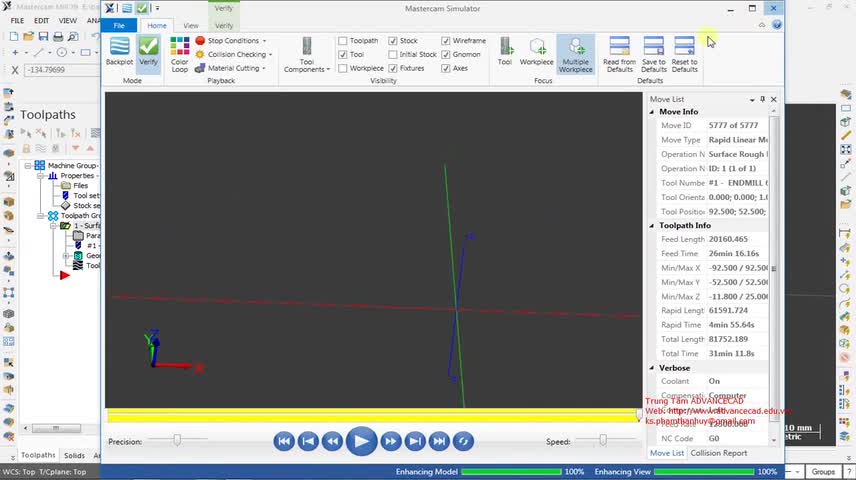Enable the Initial Stock checkbox

coord(393,55)
